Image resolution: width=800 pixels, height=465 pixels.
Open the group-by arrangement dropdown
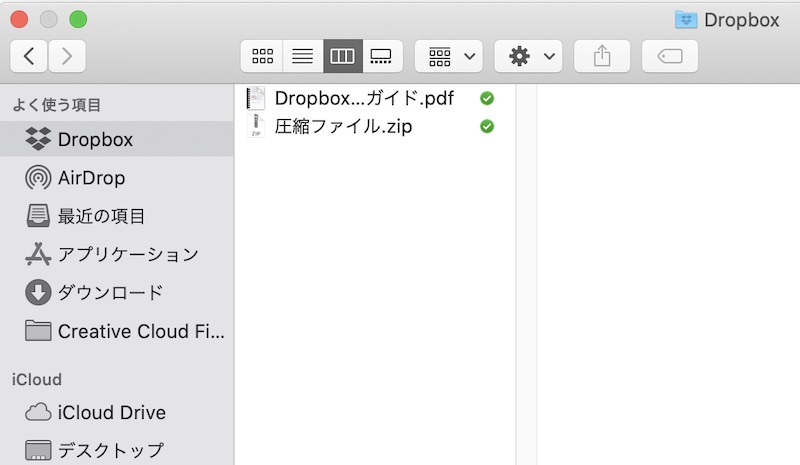point(449,56)
